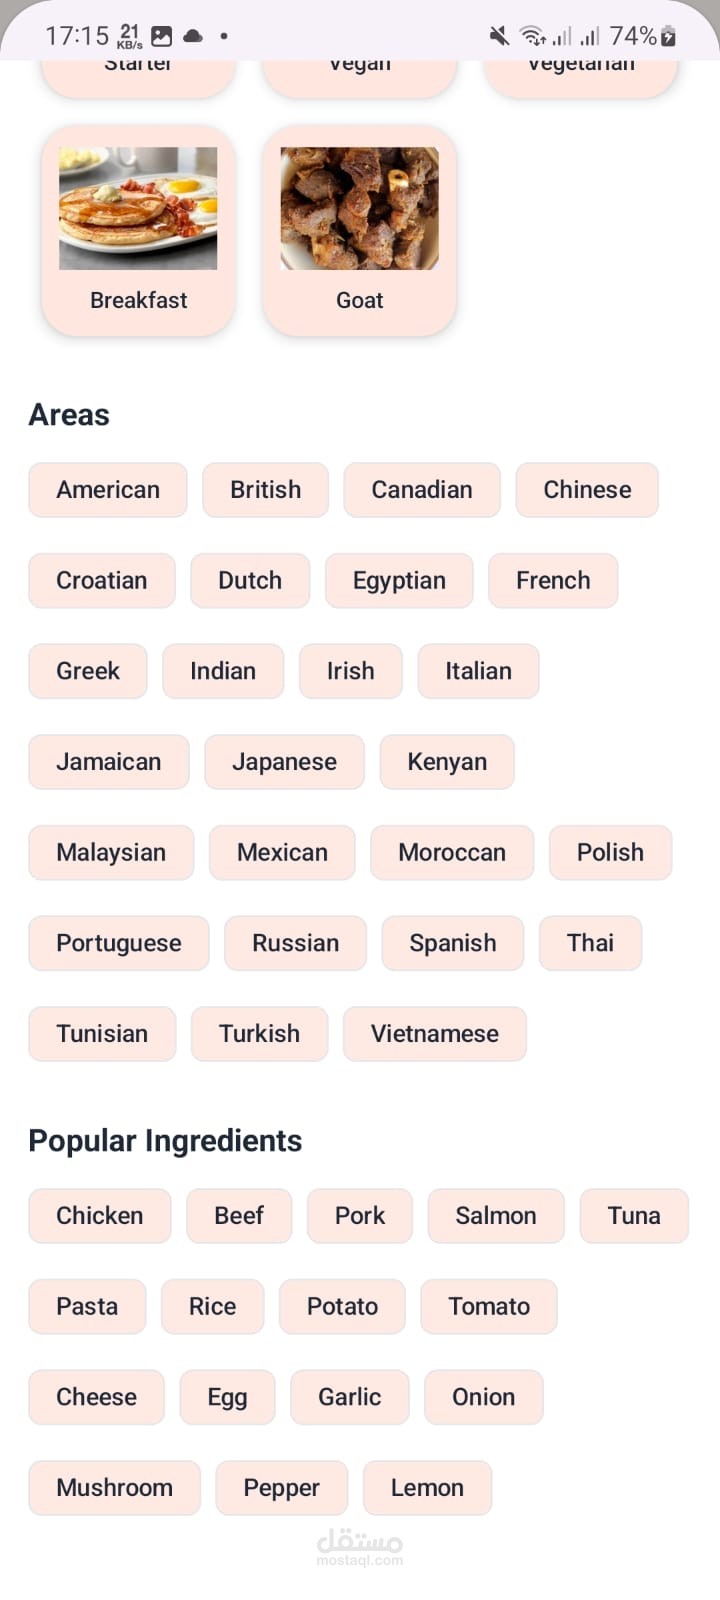Choose the Italian cuisine chip

[478, 671]
